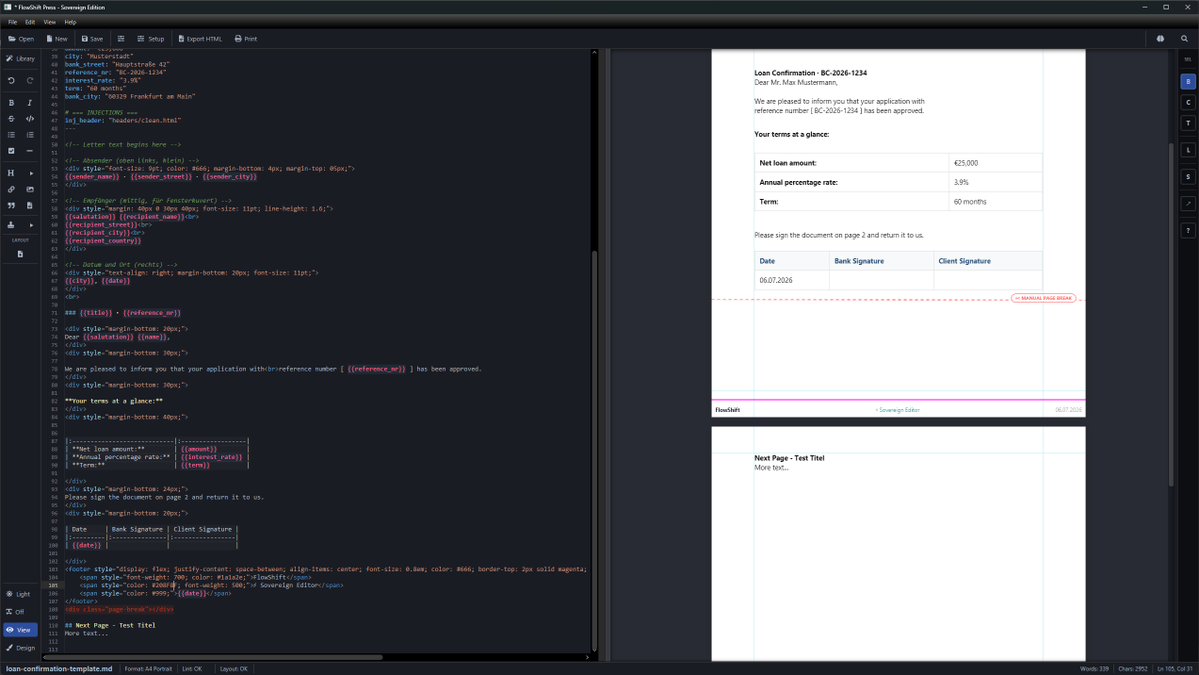Open help via the question mark button
1199x675 pixels.
(x=1188, y=230)
